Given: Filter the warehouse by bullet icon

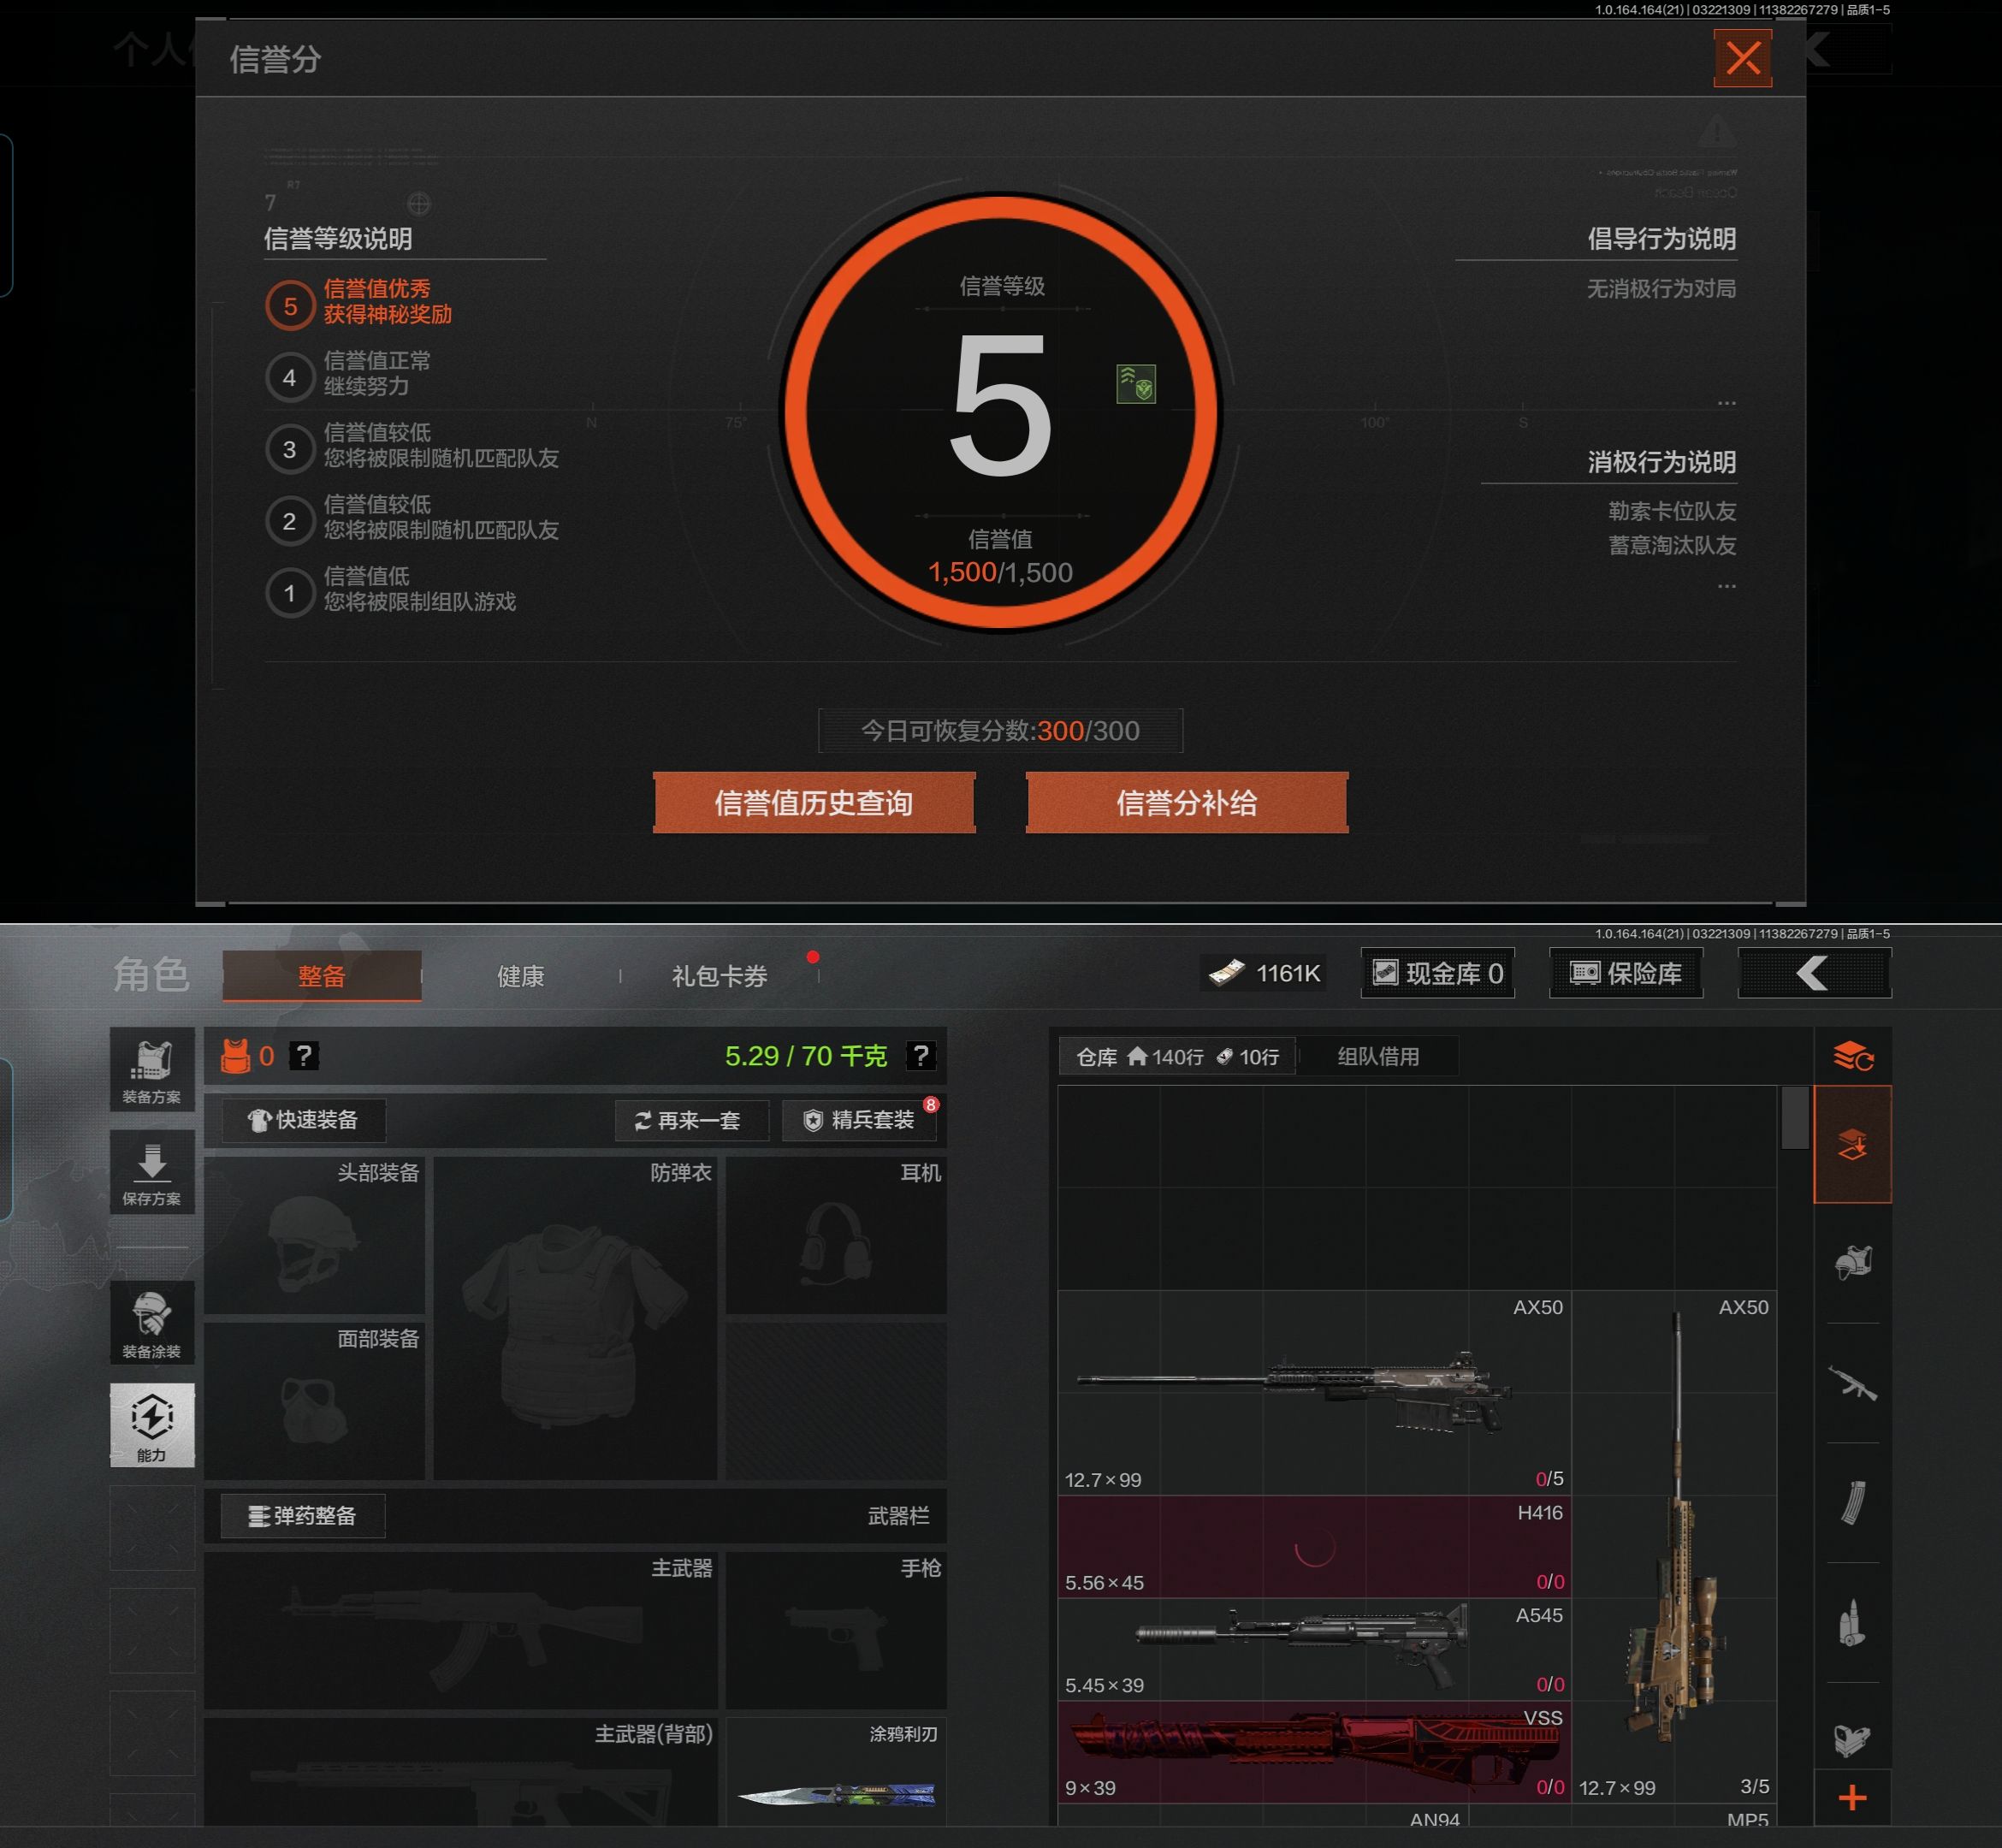Looking at the screenshot, I should (1852, 1622).
